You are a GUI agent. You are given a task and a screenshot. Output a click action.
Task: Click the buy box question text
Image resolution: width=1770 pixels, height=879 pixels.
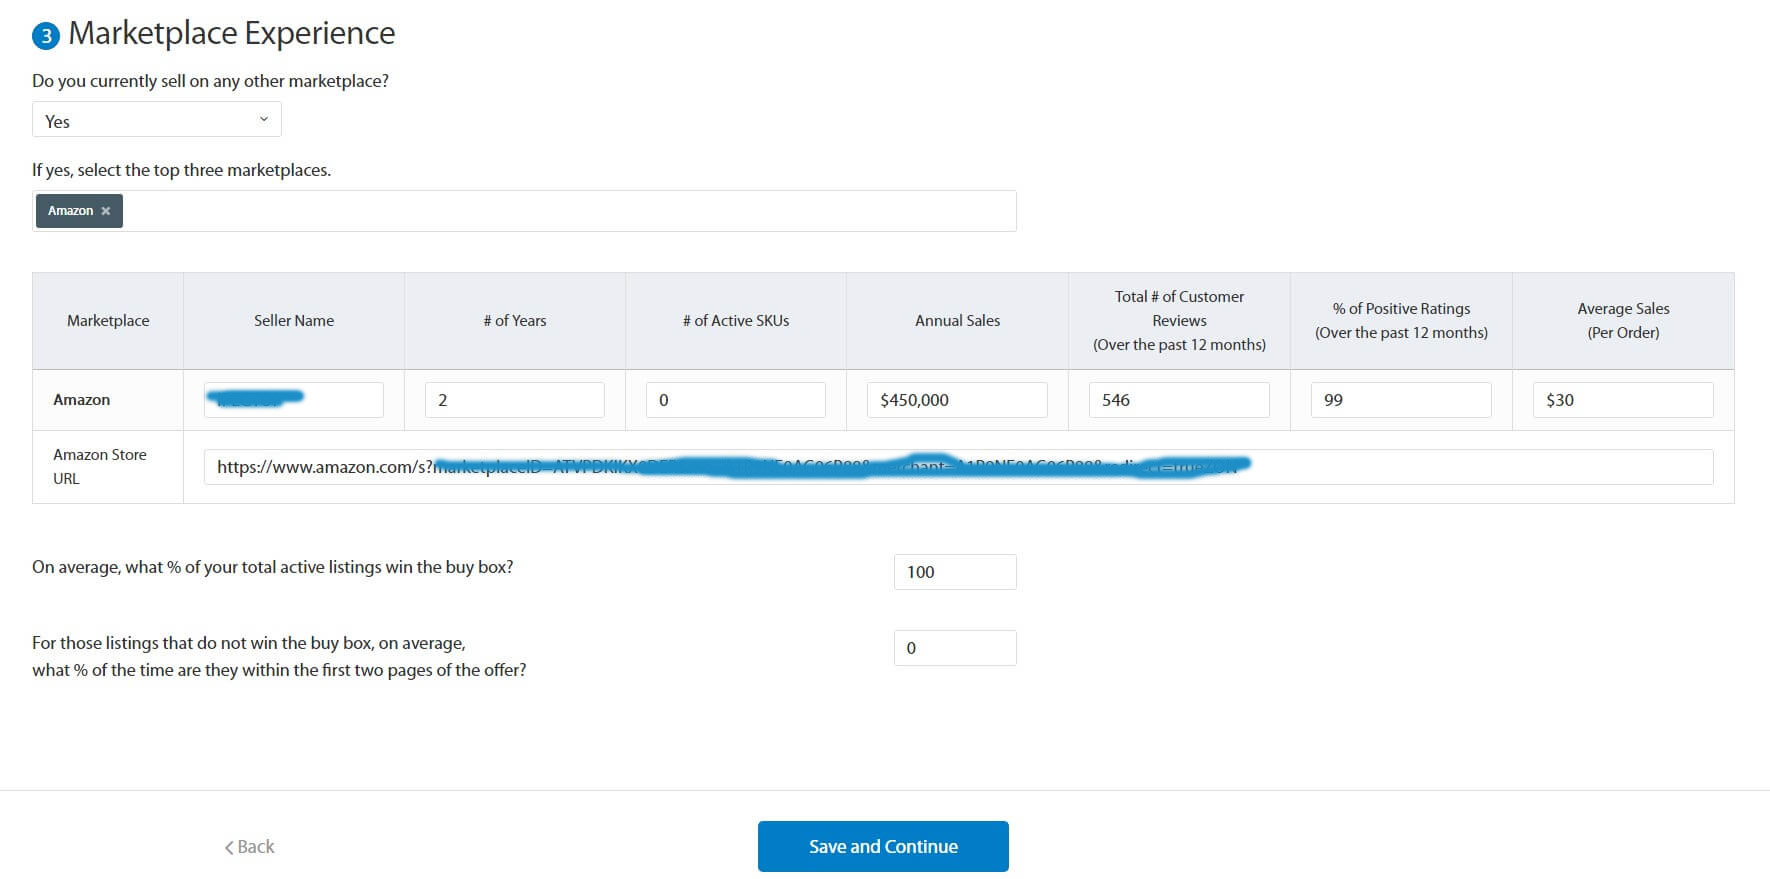[x=272, y=567]
